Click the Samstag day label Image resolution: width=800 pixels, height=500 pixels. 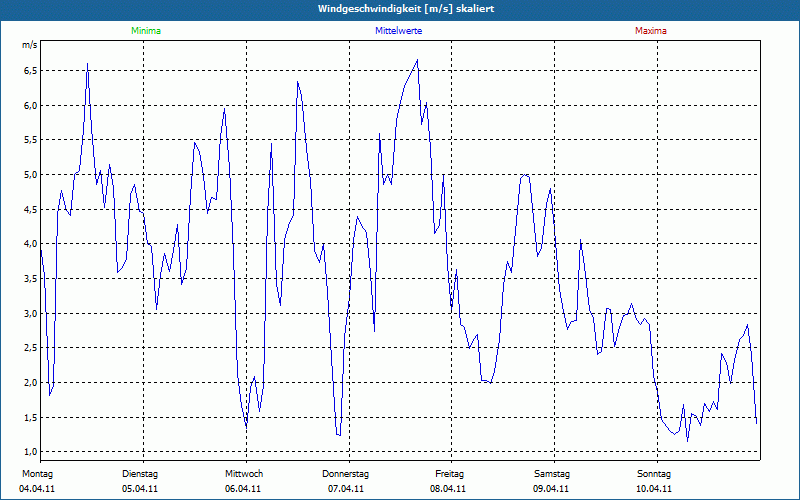[x=552, y=474]
